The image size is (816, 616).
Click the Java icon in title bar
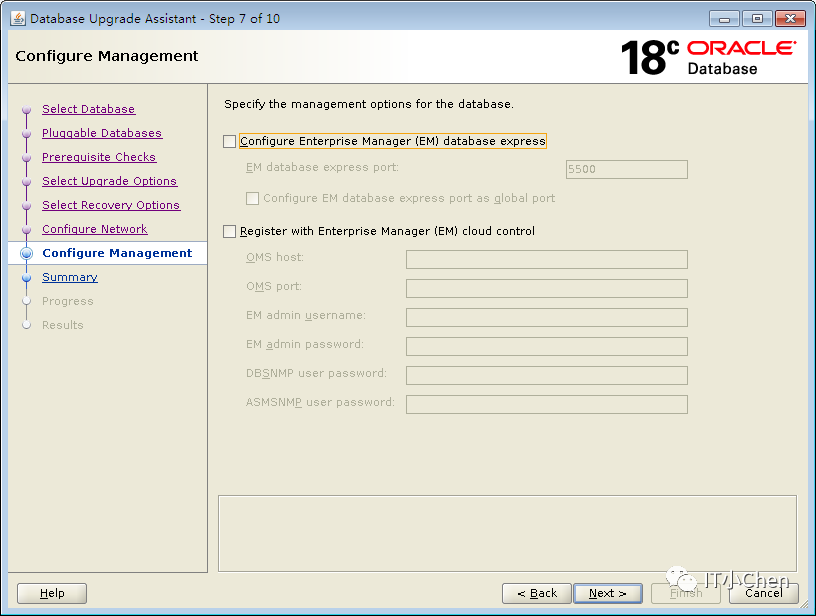tap(18, 18)
